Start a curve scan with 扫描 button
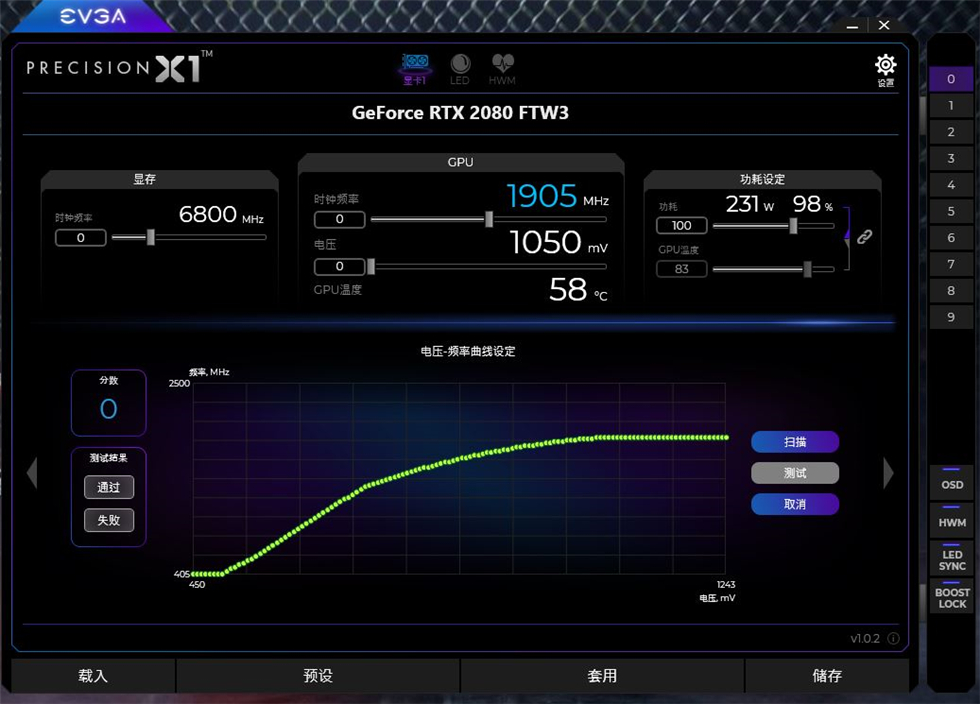This screenshot has height=704, width=980. click(795, 442)
